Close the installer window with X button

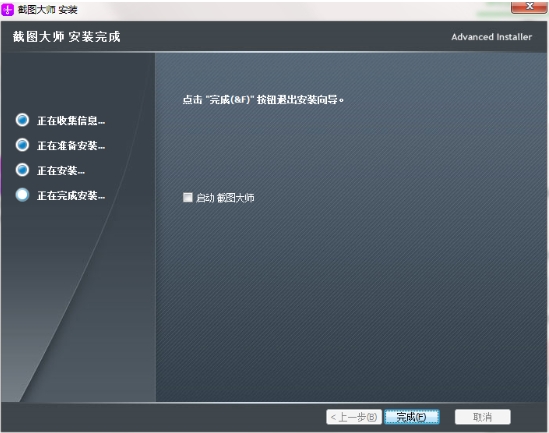click(x=529, y=7)
